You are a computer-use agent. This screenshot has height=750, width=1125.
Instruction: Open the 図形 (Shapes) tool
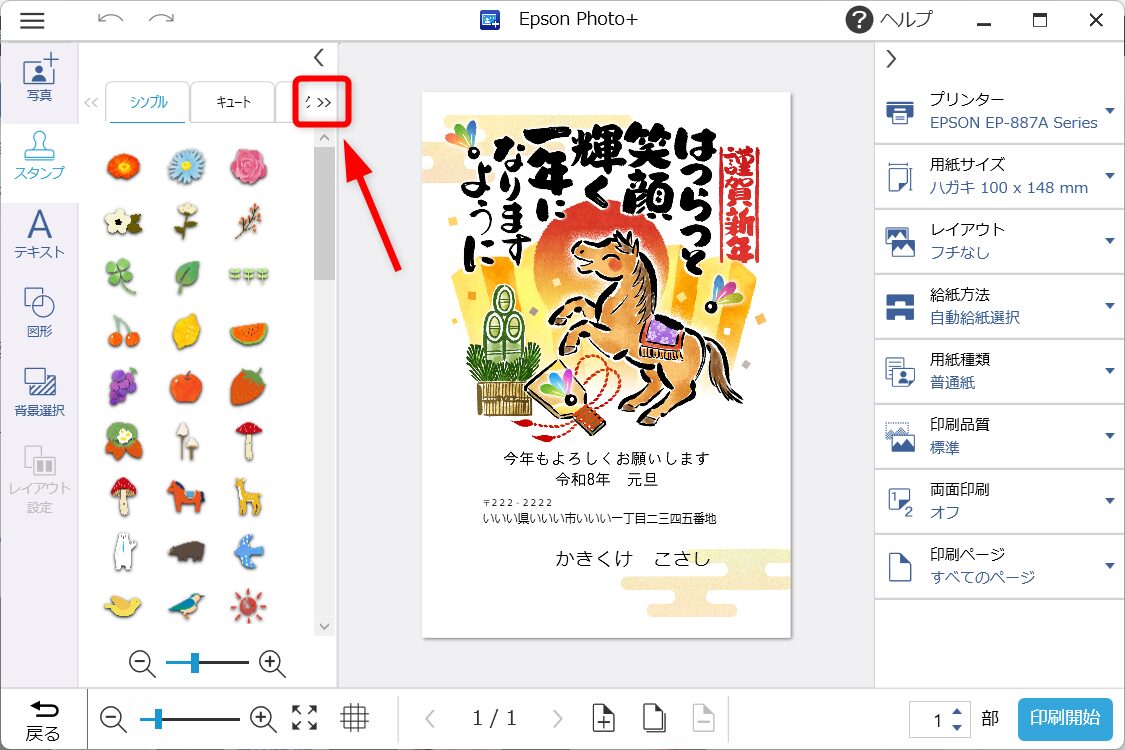click(39, 311)
